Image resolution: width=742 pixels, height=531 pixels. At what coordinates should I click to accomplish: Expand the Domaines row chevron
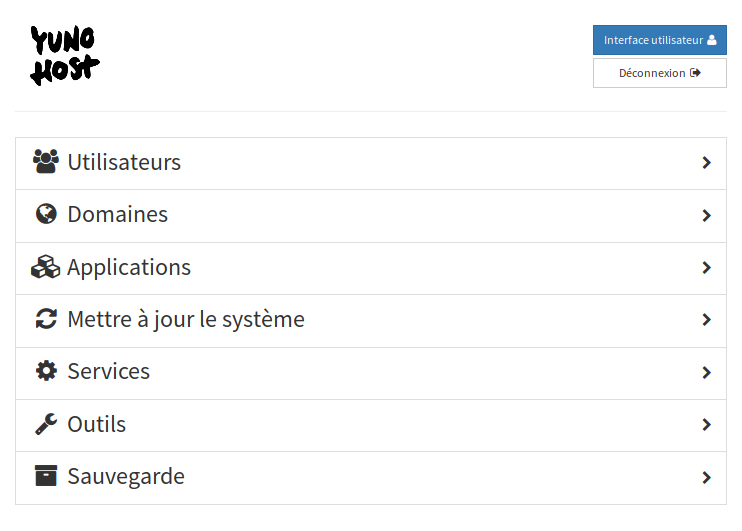click(x=707, y=215)
